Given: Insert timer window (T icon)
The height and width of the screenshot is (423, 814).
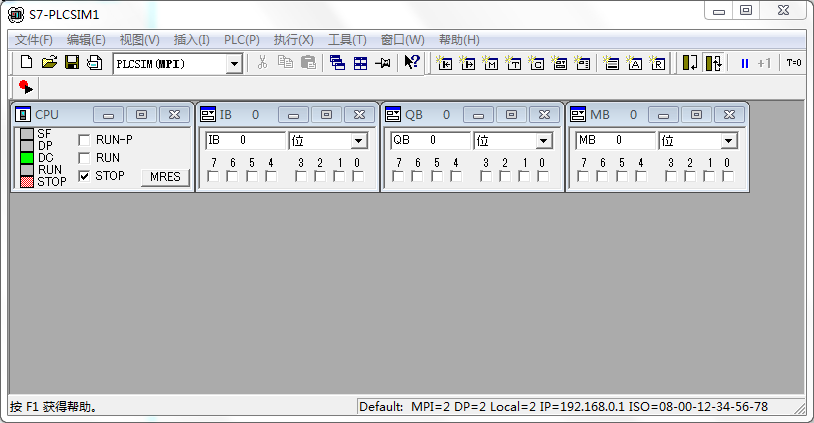Looking at the screenshot, I should (x=513, y=63).
